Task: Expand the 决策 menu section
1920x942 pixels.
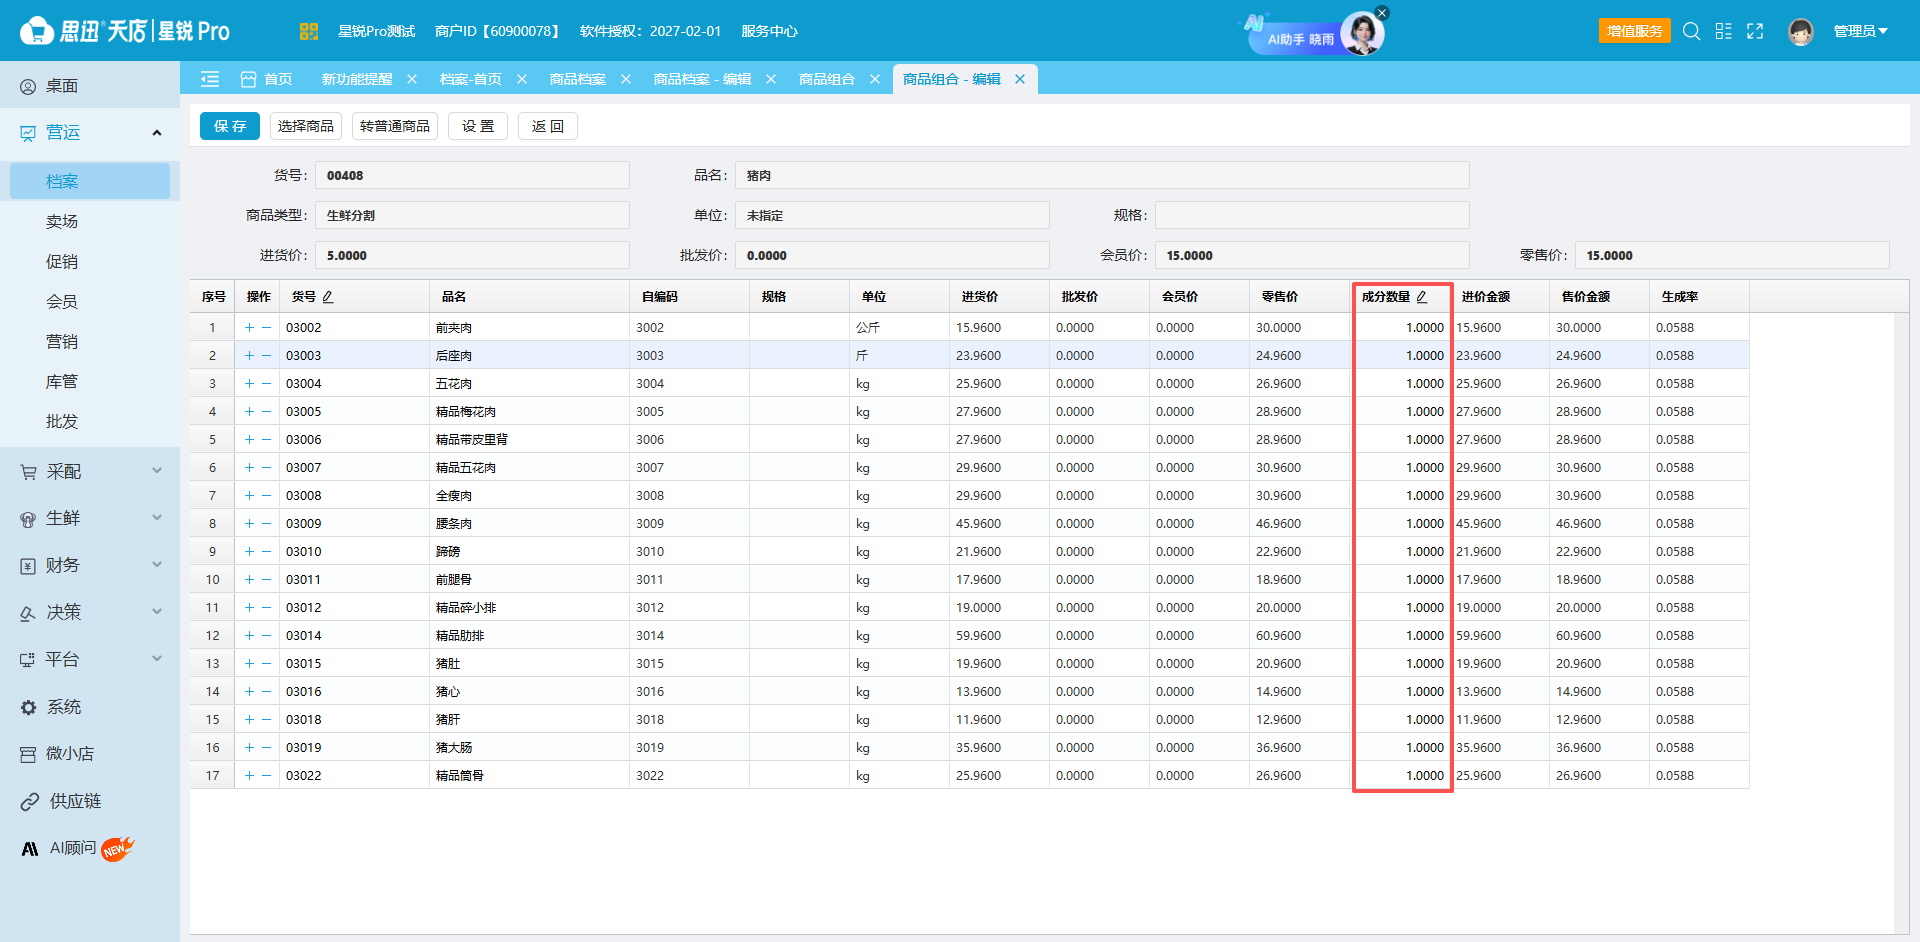Action: 157,612
